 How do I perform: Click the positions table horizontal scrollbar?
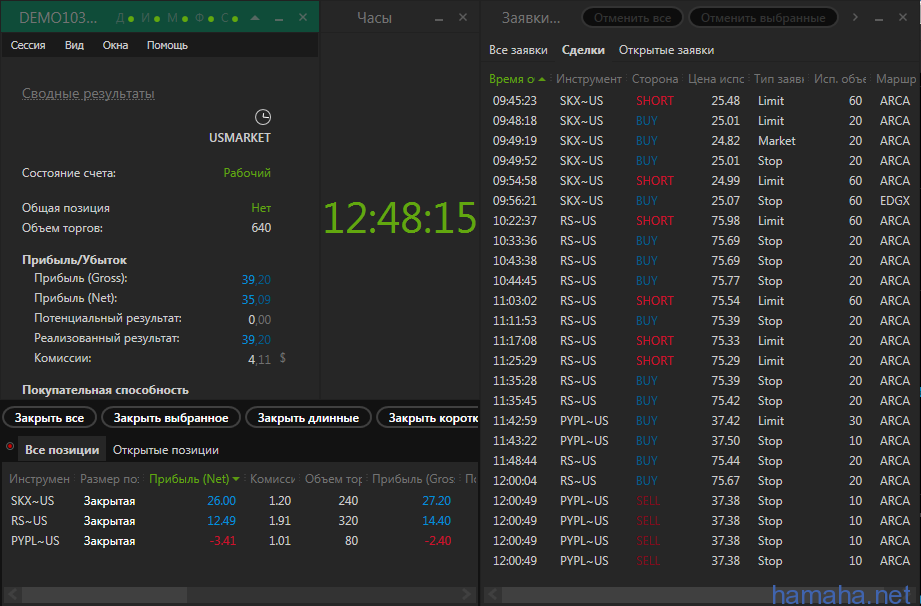[105, 594]
